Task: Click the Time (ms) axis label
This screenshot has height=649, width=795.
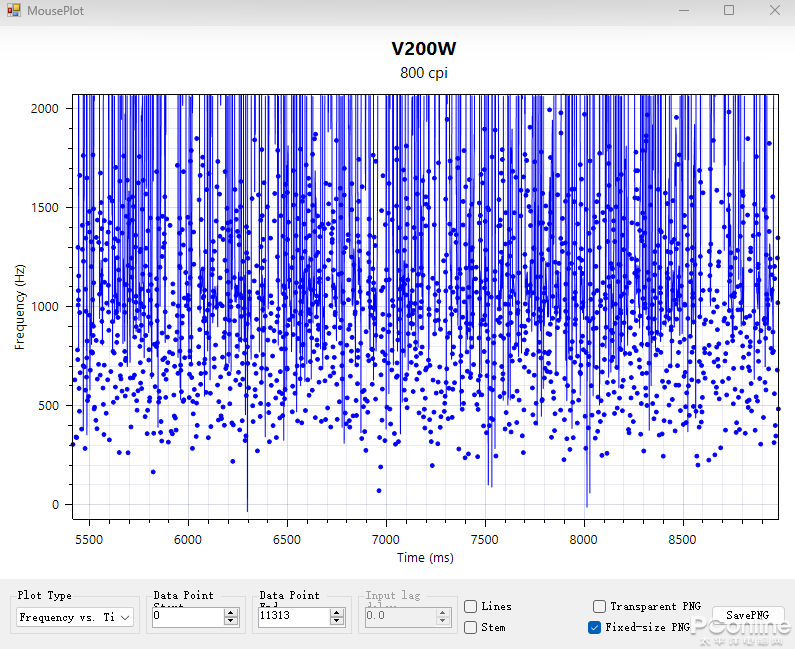Action: tap(425, 558)
